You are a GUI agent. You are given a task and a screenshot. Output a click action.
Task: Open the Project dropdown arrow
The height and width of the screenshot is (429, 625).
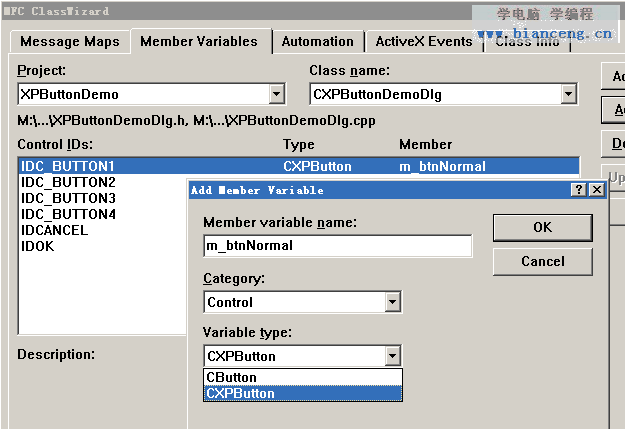click(x=276, y=94)
